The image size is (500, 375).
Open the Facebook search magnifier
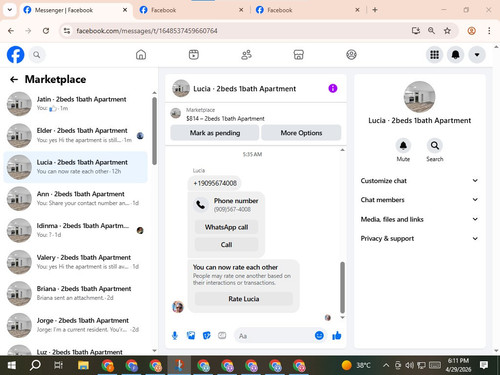coord(37,55)
